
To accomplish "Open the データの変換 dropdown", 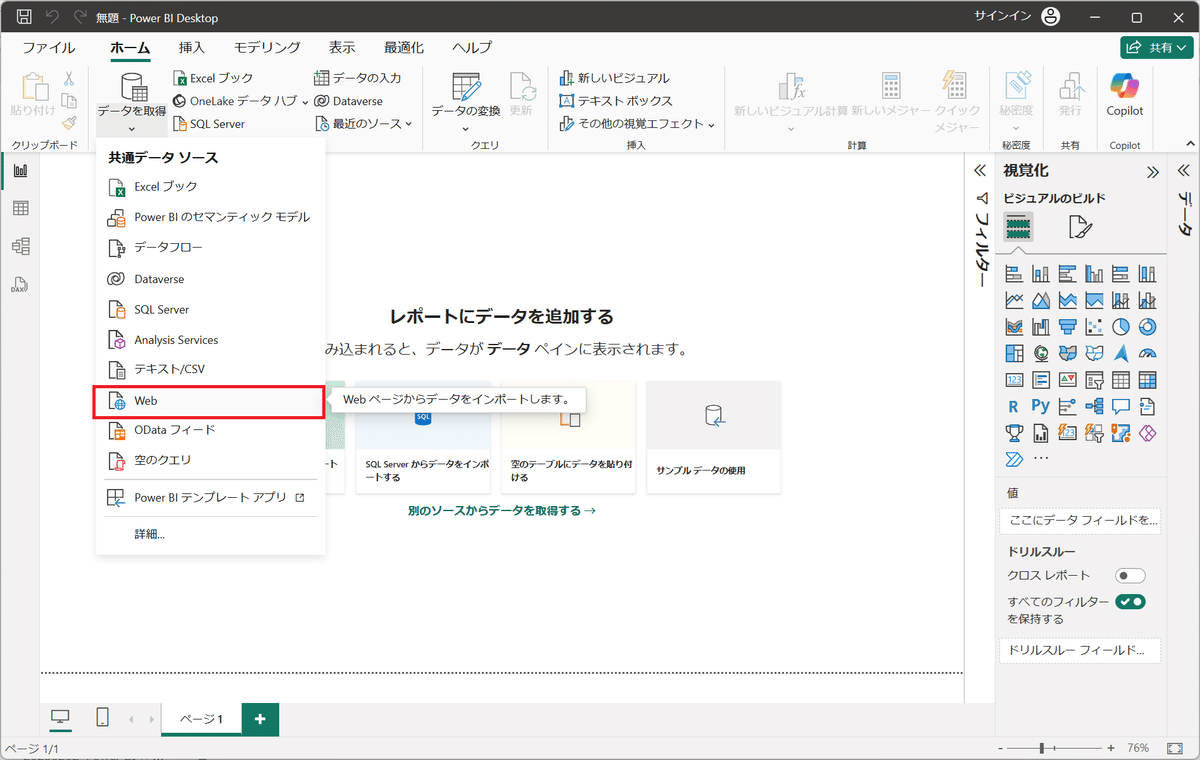I will tap(466, 128).
